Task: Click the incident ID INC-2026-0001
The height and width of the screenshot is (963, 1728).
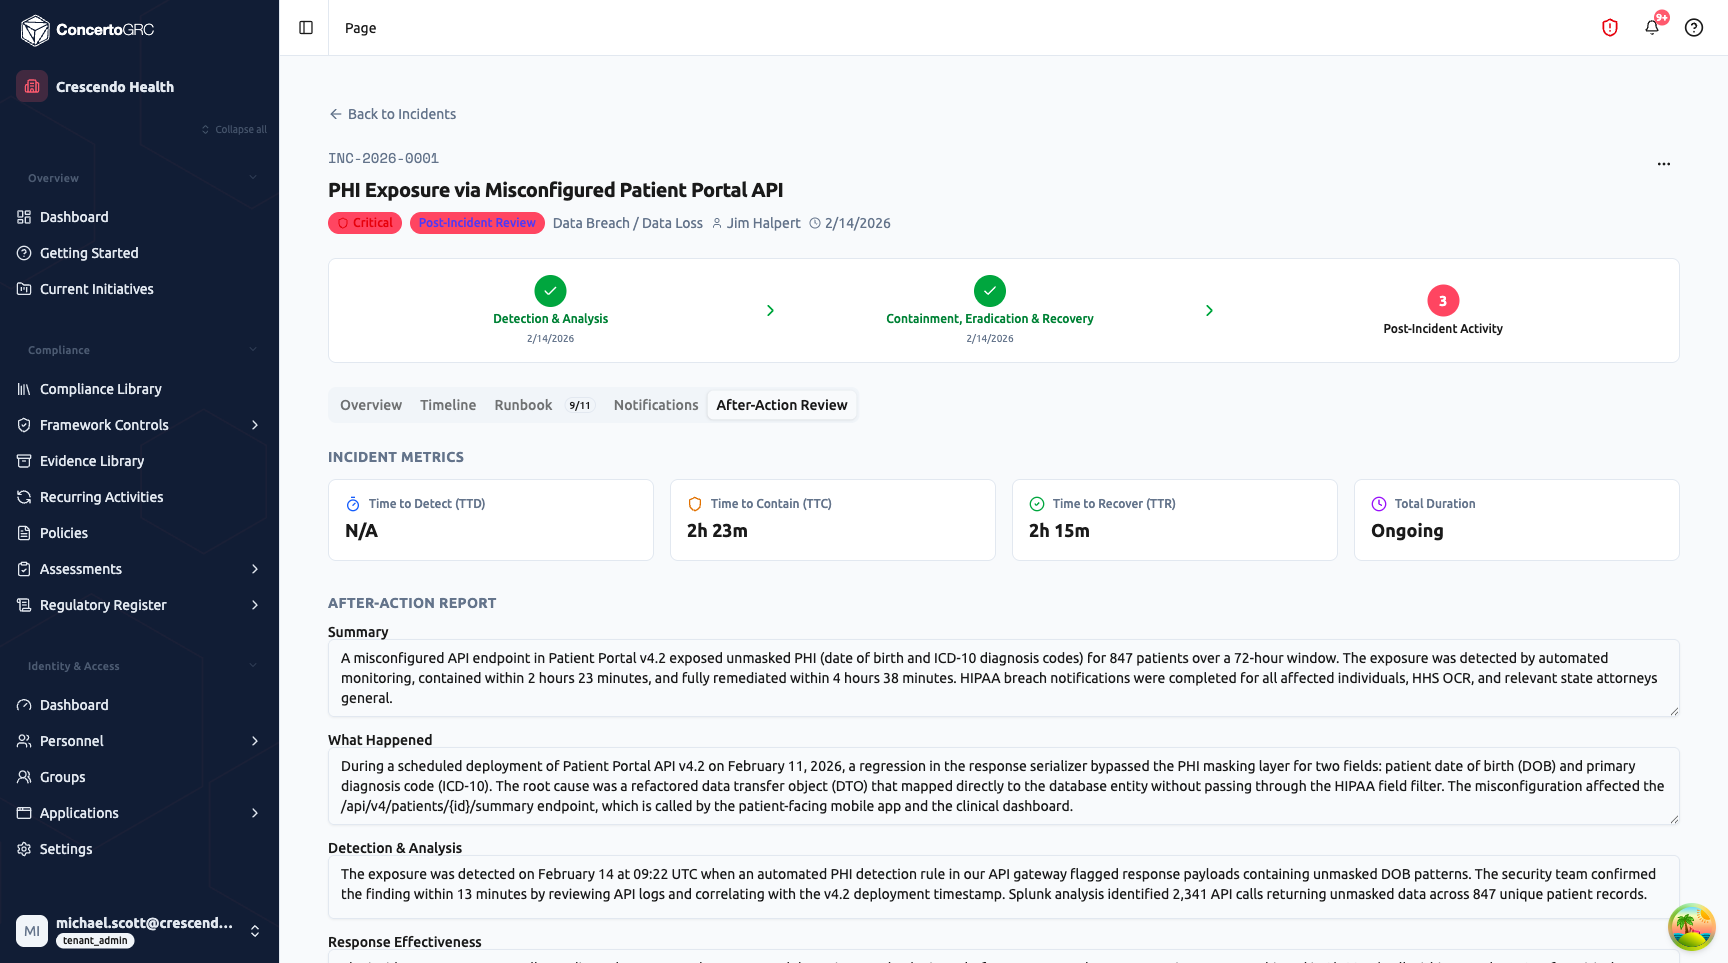Action: click(x=383, y=158)
